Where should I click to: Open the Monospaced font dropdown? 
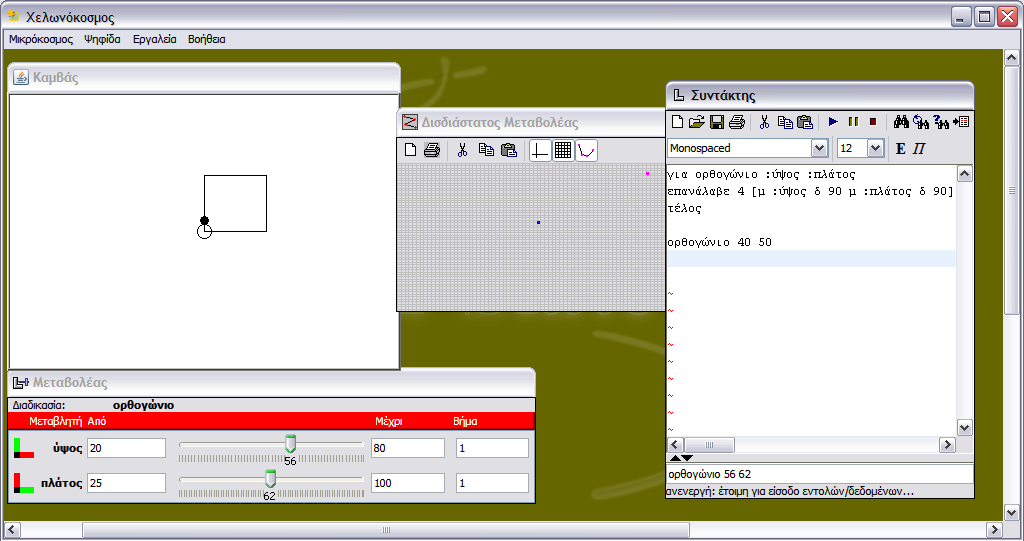820,148
